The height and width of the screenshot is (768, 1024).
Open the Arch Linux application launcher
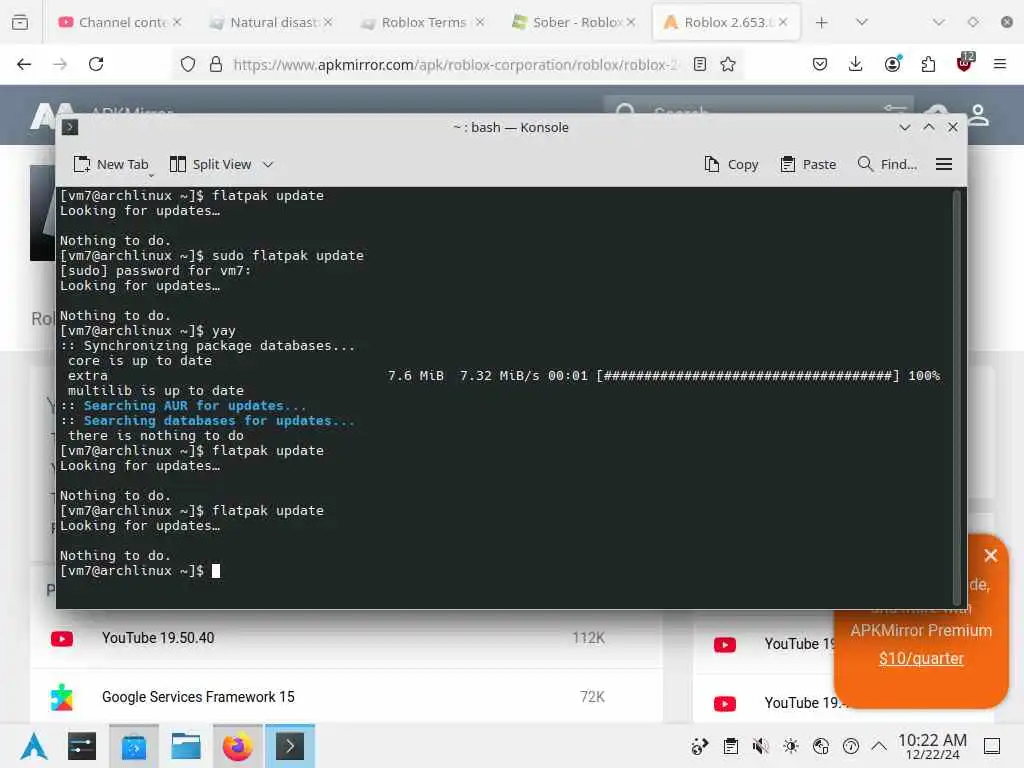click(33, 746)
